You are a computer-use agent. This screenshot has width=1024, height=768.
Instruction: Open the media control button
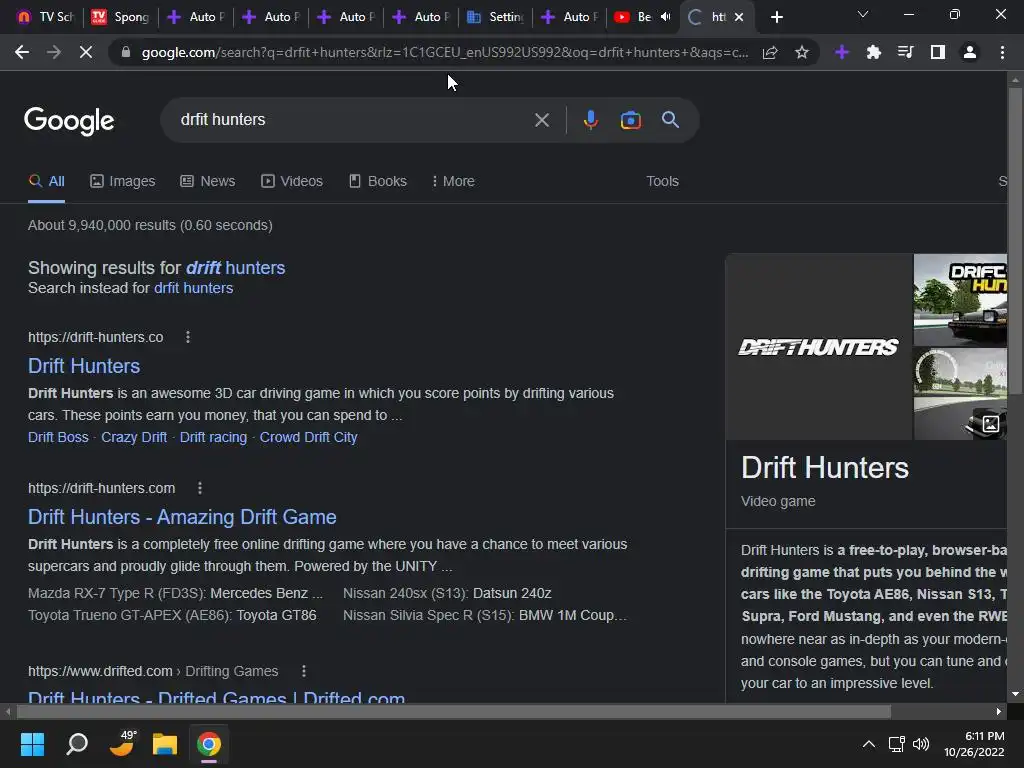[906, 52]
